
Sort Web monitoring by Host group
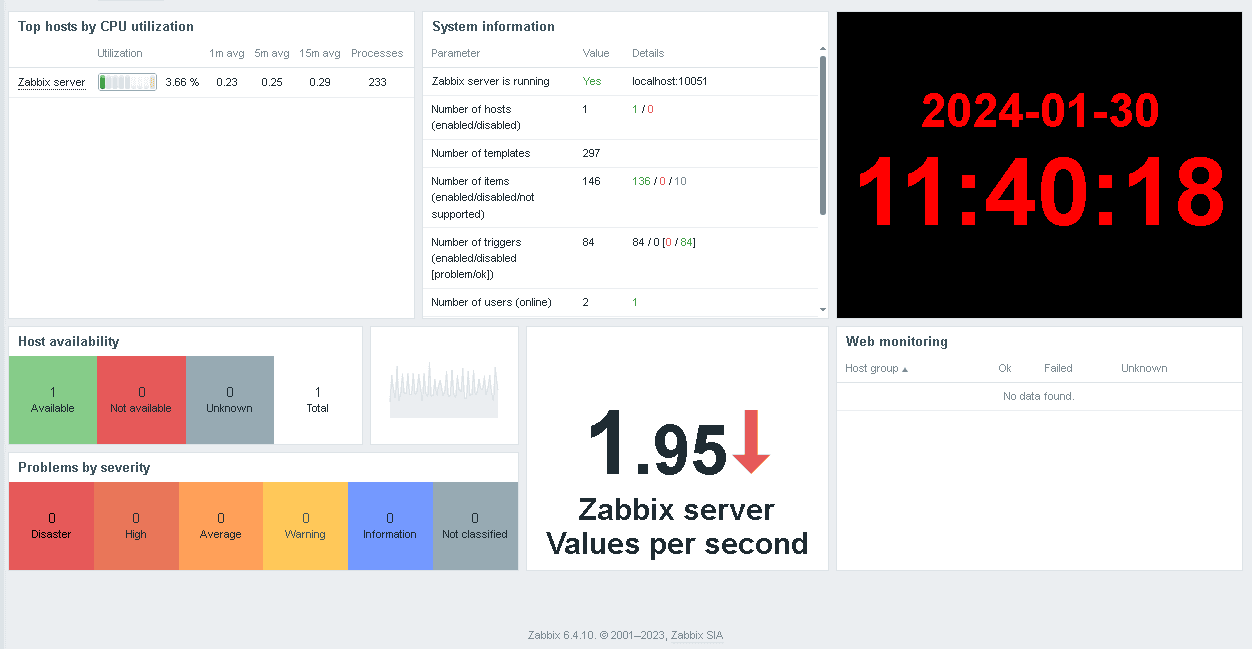[x=876, y=368]
